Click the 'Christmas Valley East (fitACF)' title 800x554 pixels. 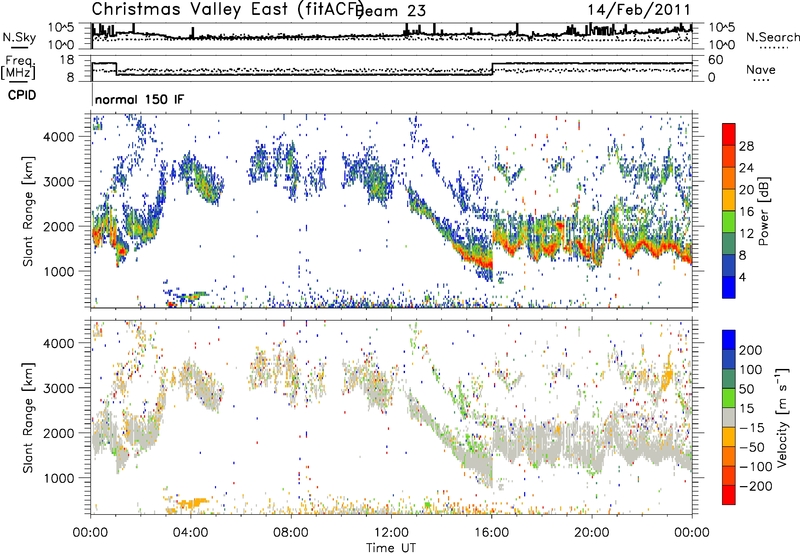228,9
